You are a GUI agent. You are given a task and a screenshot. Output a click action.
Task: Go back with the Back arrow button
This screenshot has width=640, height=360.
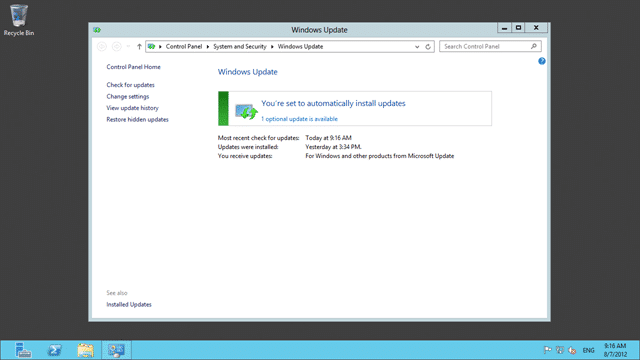coord(102,47)
